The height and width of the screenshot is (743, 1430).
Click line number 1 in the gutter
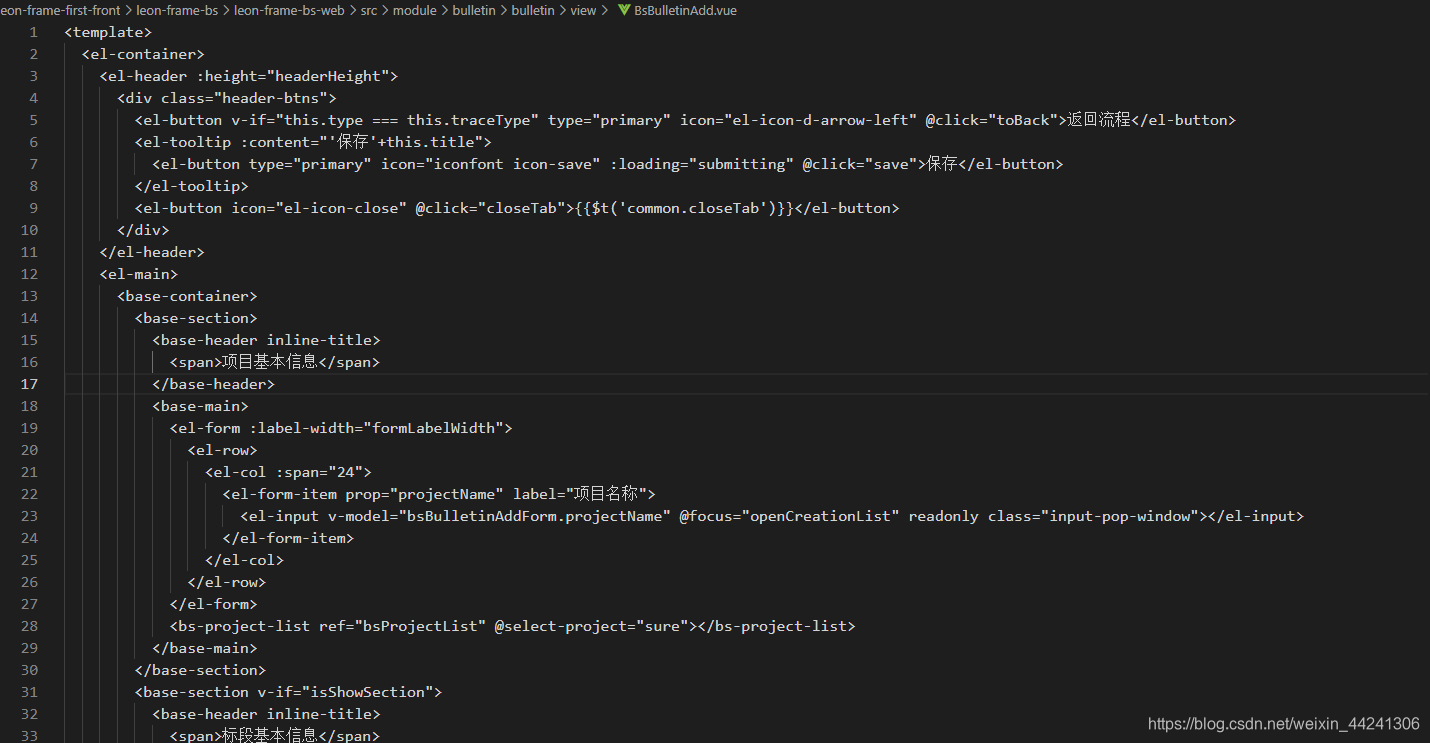click(33, 31)
